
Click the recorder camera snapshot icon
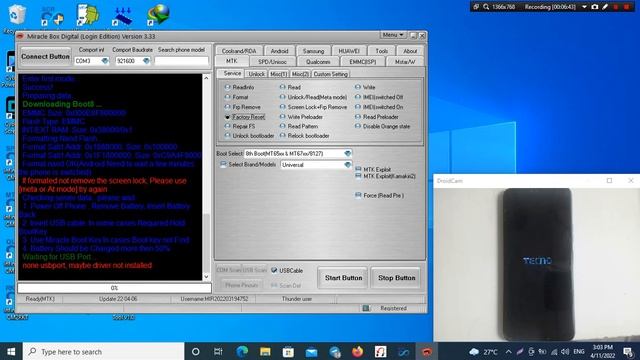[x=595, y=7]
